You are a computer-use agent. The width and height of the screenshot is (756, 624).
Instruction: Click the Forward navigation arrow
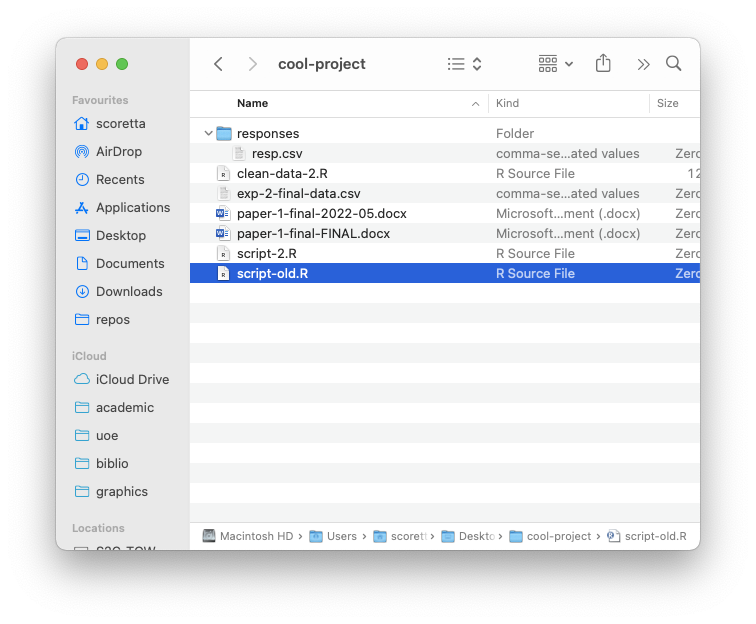pyautogui.click(x=252, y=64)
